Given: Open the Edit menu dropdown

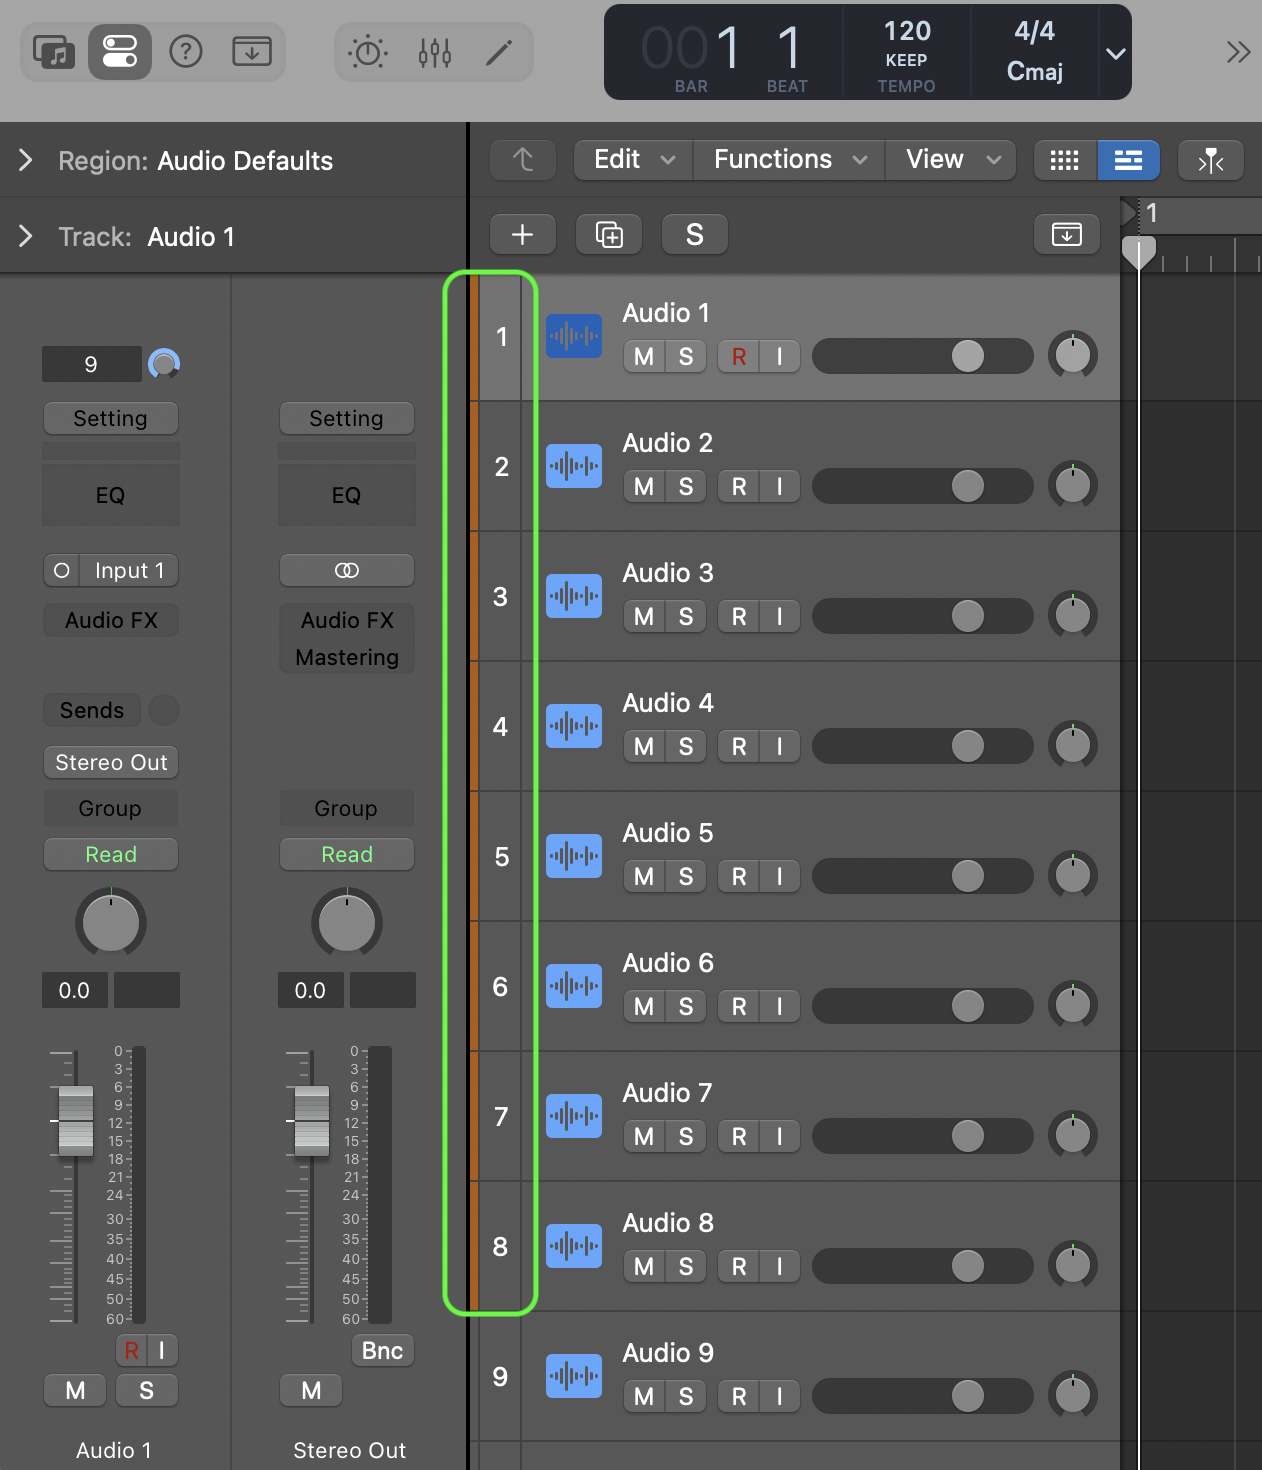Looking at the screenshot, I should coord(634,160).
